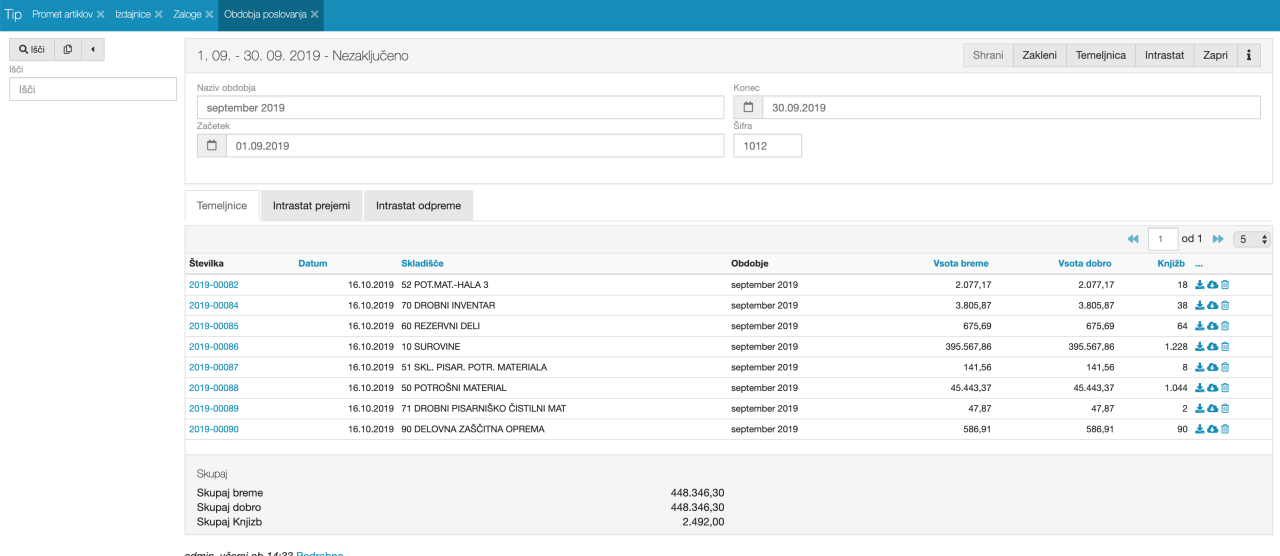Switch to the Intrastat prejemi tab
The image size is (1280, 556).
click(x=311, y=206)
